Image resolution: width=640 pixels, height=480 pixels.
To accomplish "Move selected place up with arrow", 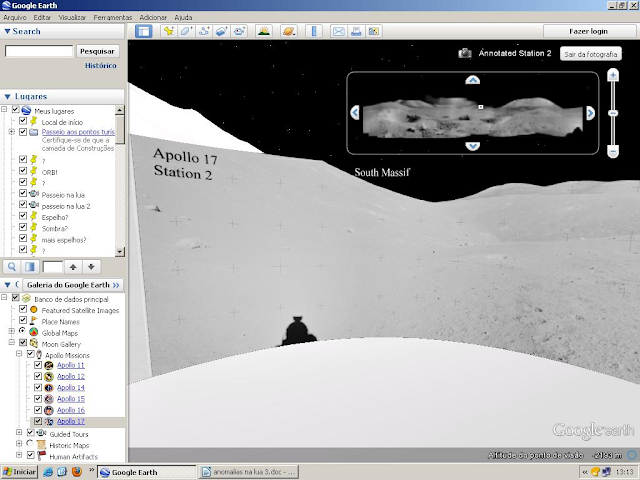I will tap(73, 267).
